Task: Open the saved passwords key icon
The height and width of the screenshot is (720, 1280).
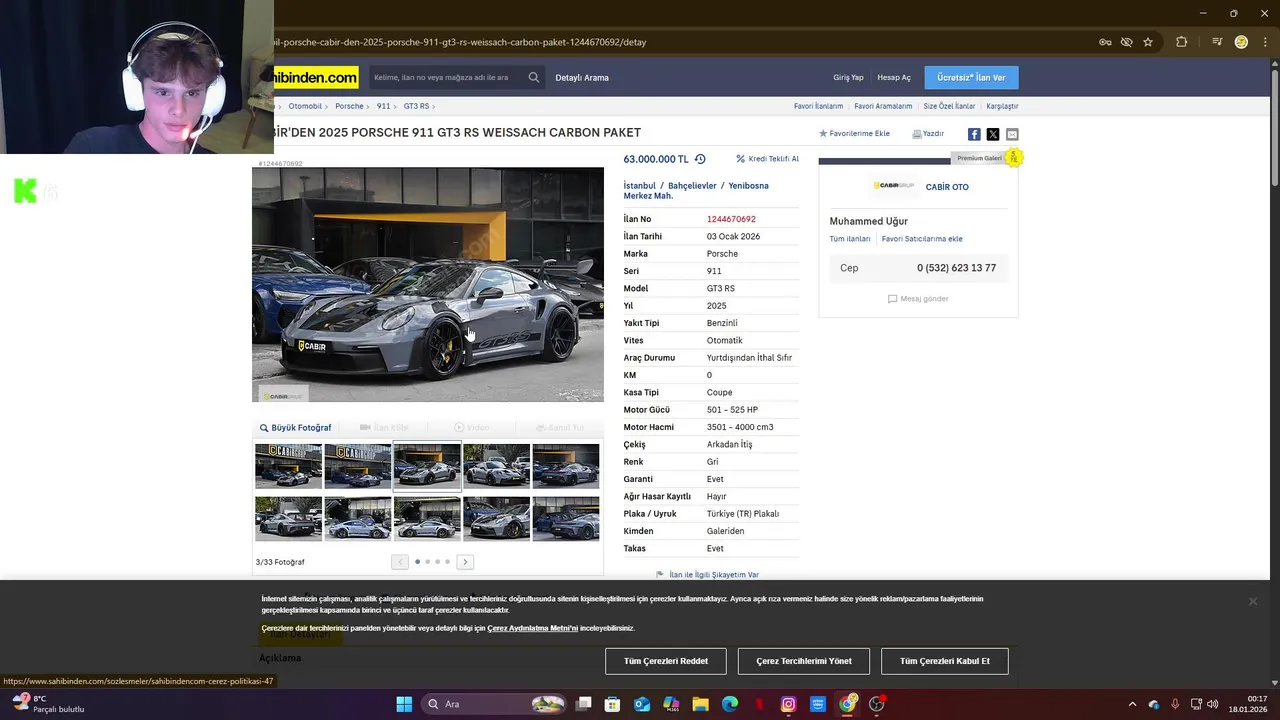Action: tap(1105, 42)
